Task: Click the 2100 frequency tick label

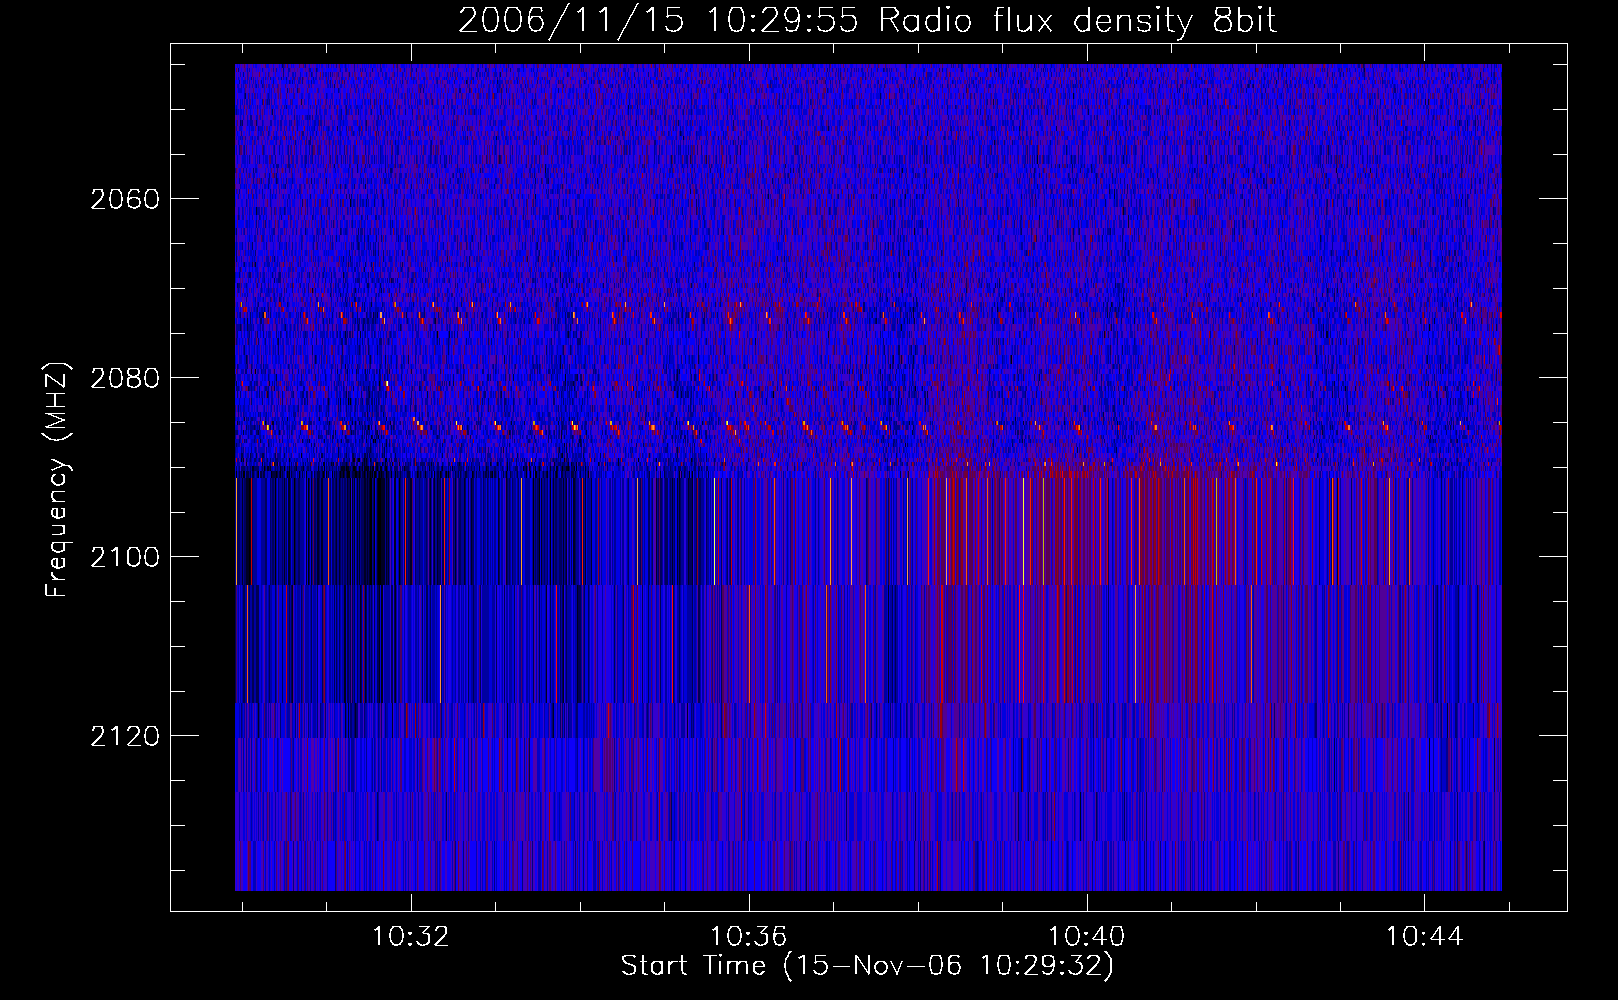Action: 125,557
